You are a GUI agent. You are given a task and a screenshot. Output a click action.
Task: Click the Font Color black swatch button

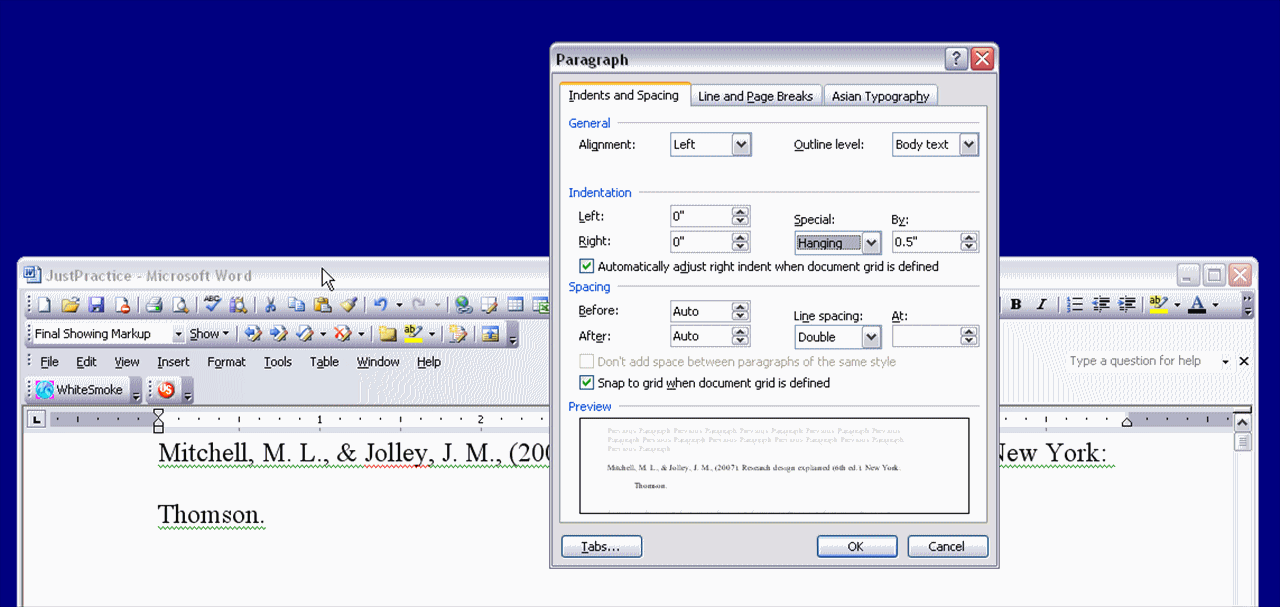click(1197, 305)
